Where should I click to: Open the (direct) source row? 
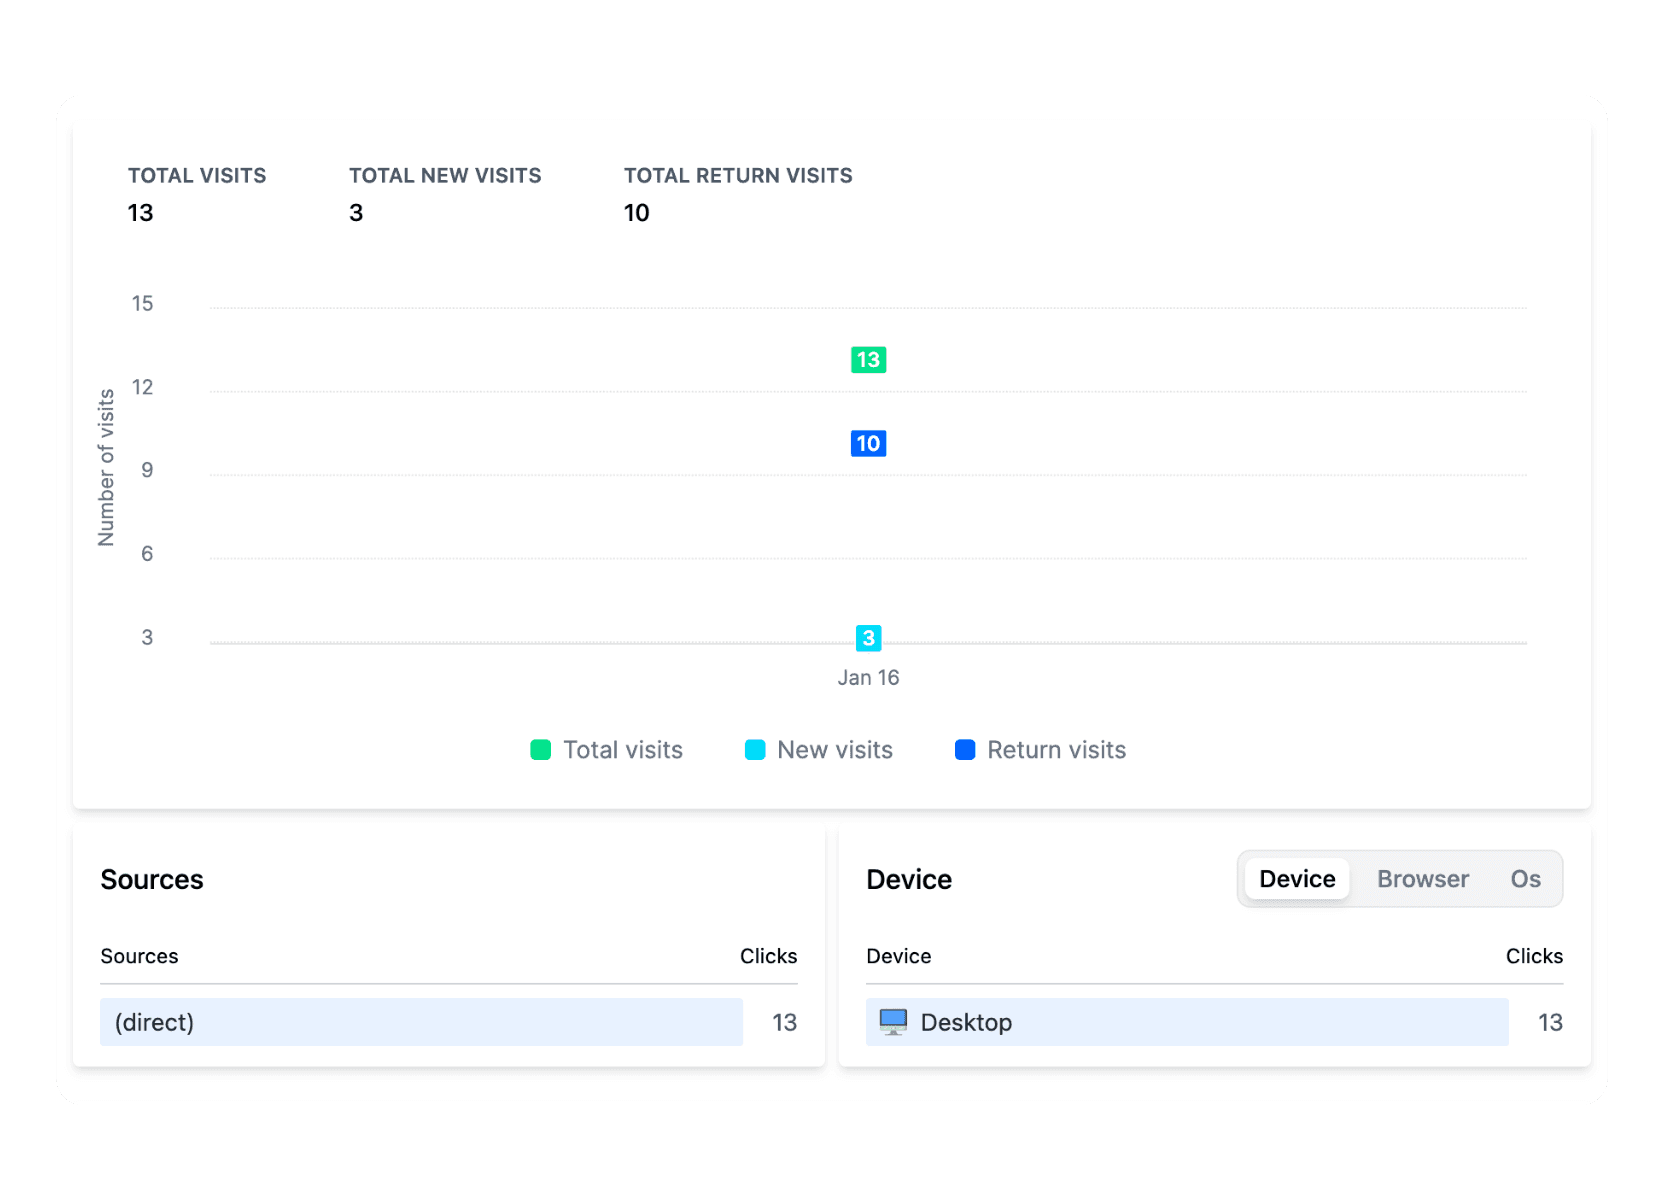coord(420,1022)
